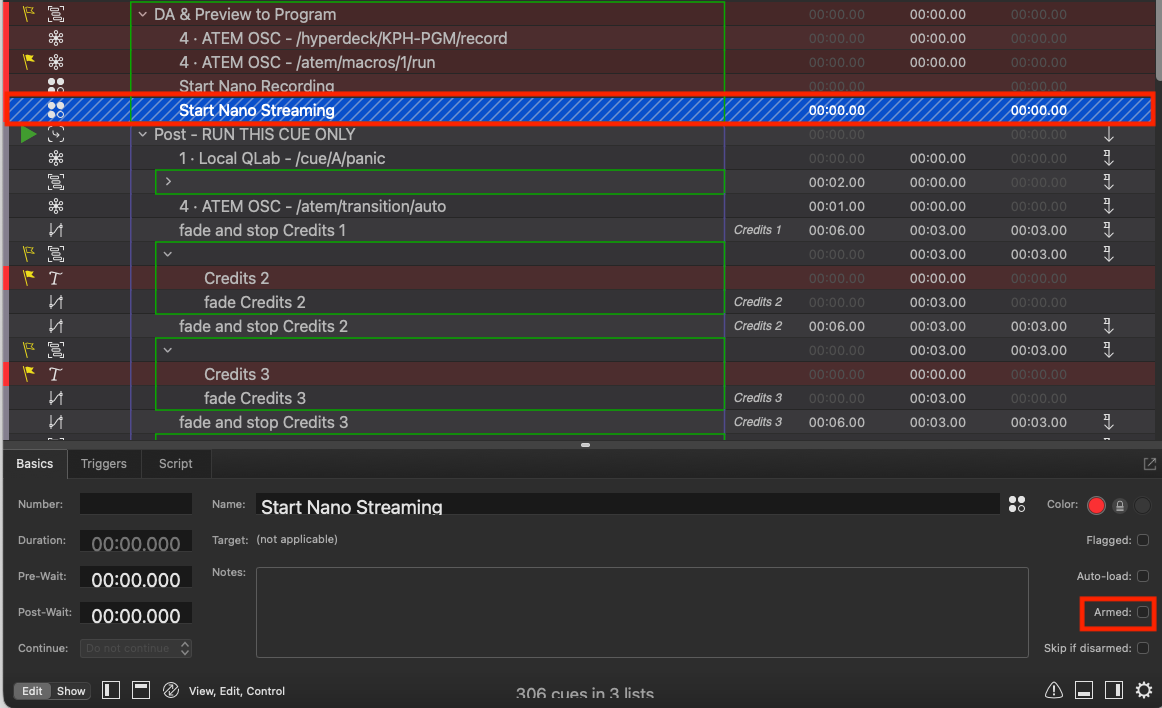Open the Script tab

176,463
